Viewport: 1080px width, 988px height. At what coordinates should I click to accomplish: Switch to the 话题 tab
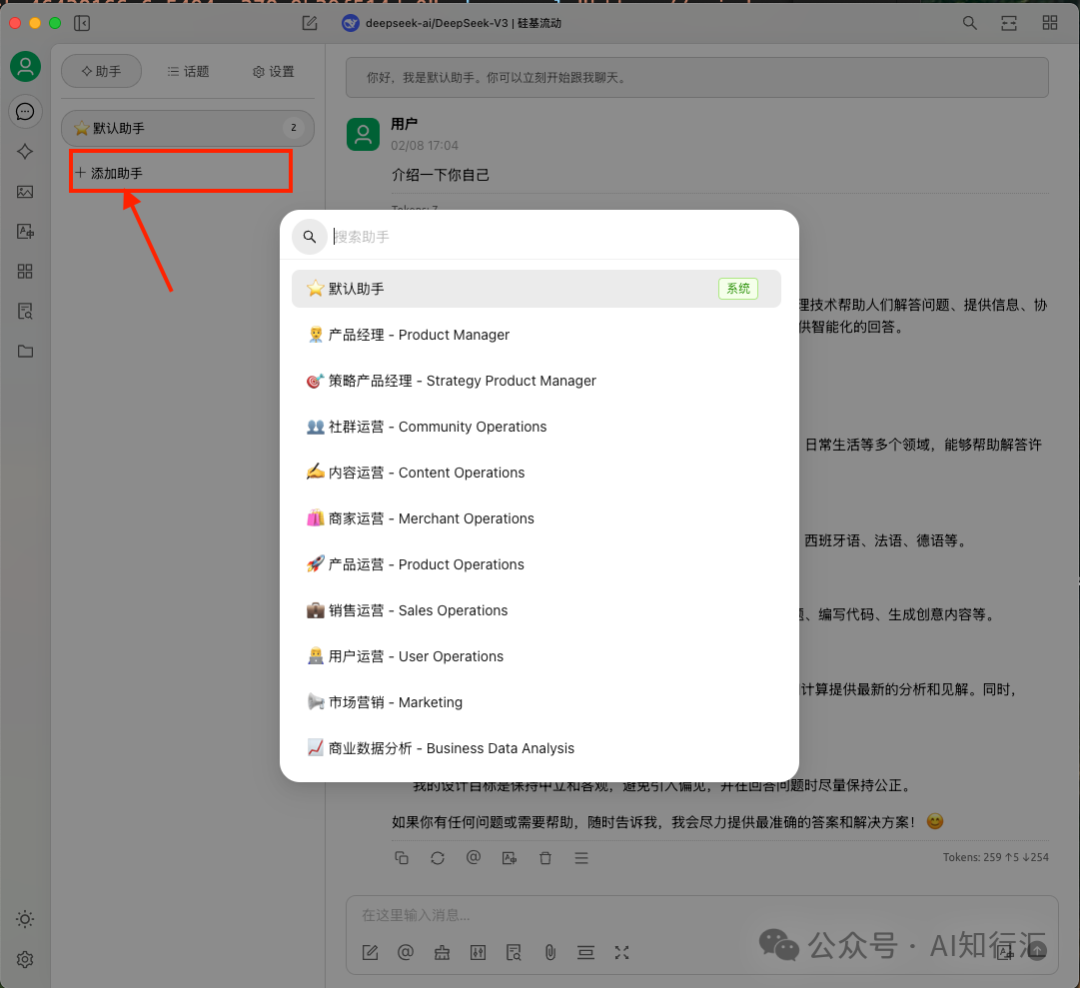tap(188, 72)
